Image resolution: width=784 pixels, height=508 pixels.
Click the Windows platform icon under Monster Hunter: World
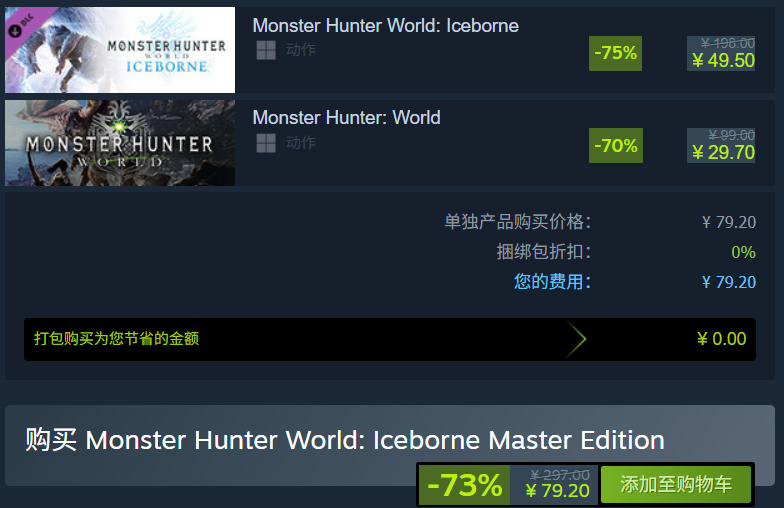click(x=266, y=143)
